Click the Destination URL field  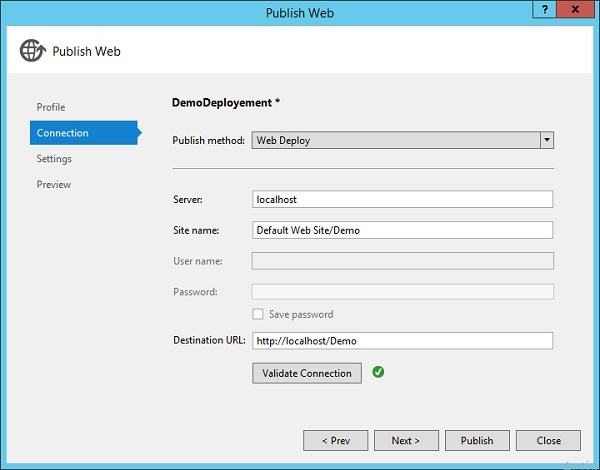[x=402, y=340]
